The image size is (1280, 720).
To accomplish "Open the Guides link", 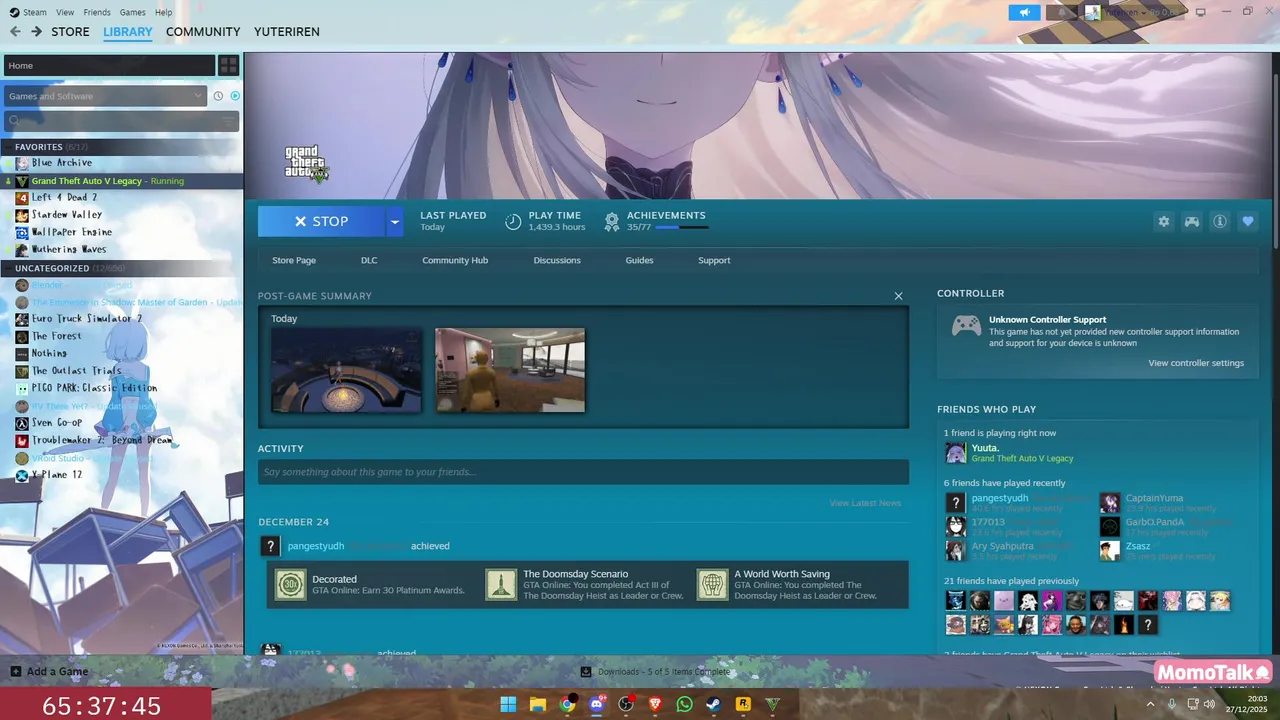I will [x=639, y=260].
